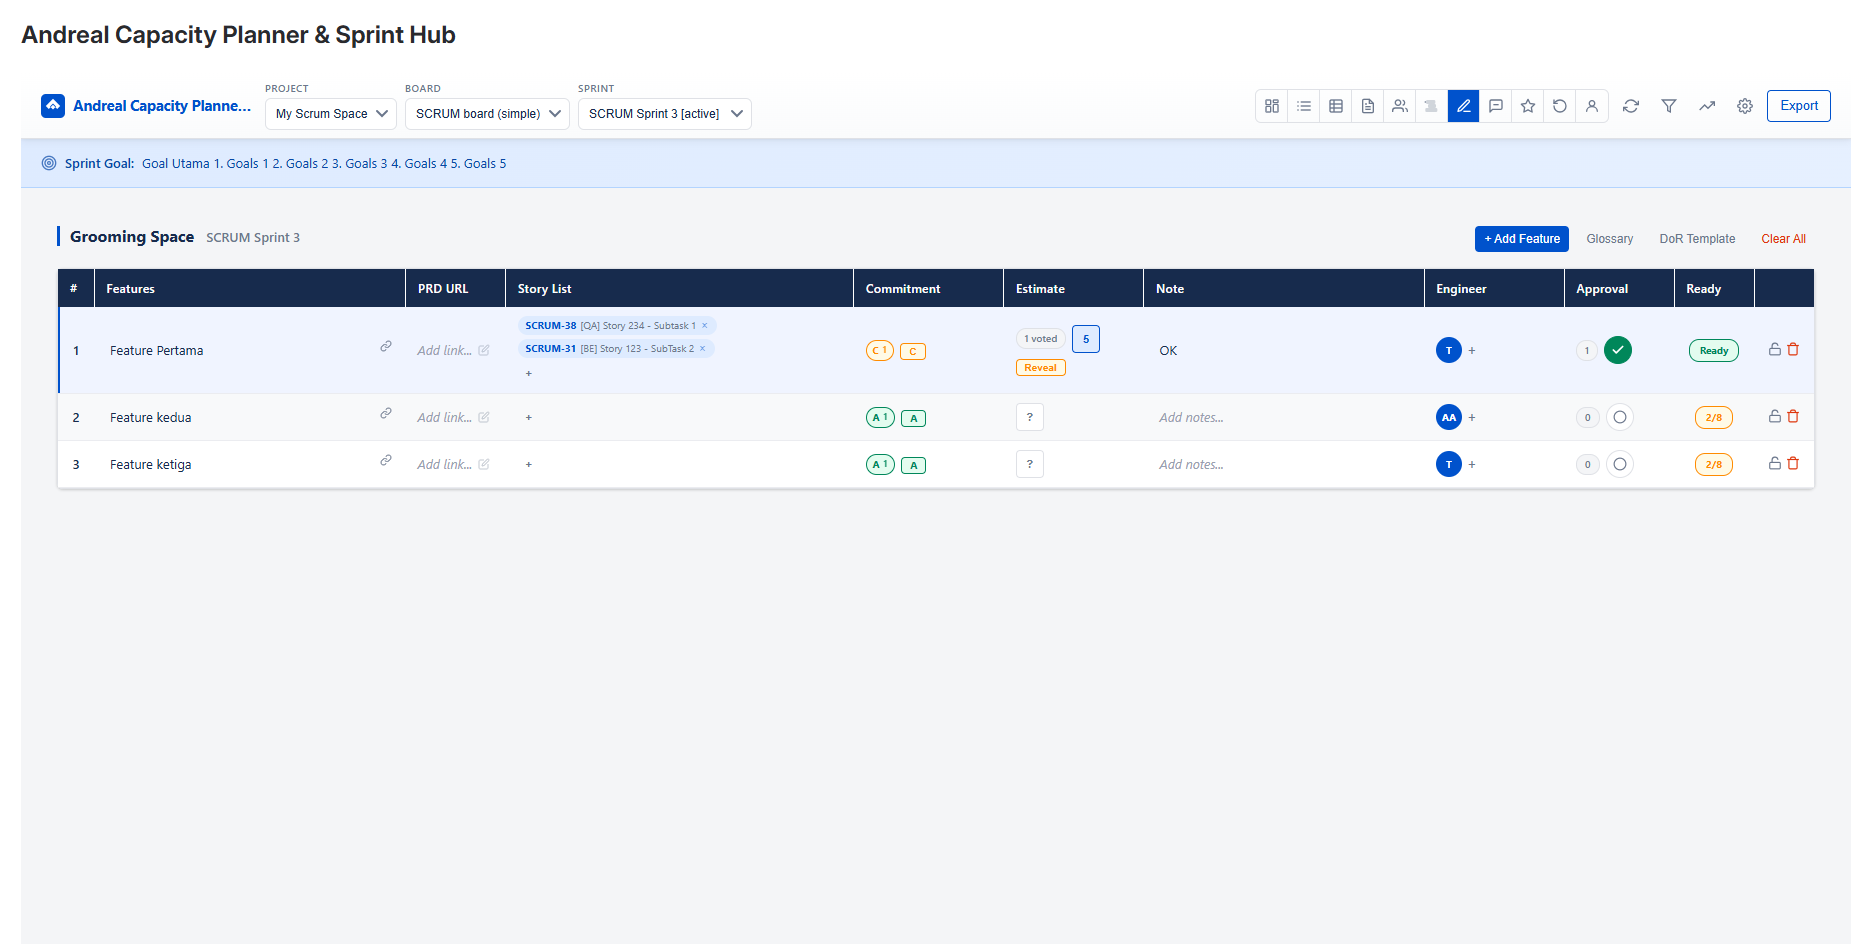
Task: Open the document view icon
Action: 1367,105
